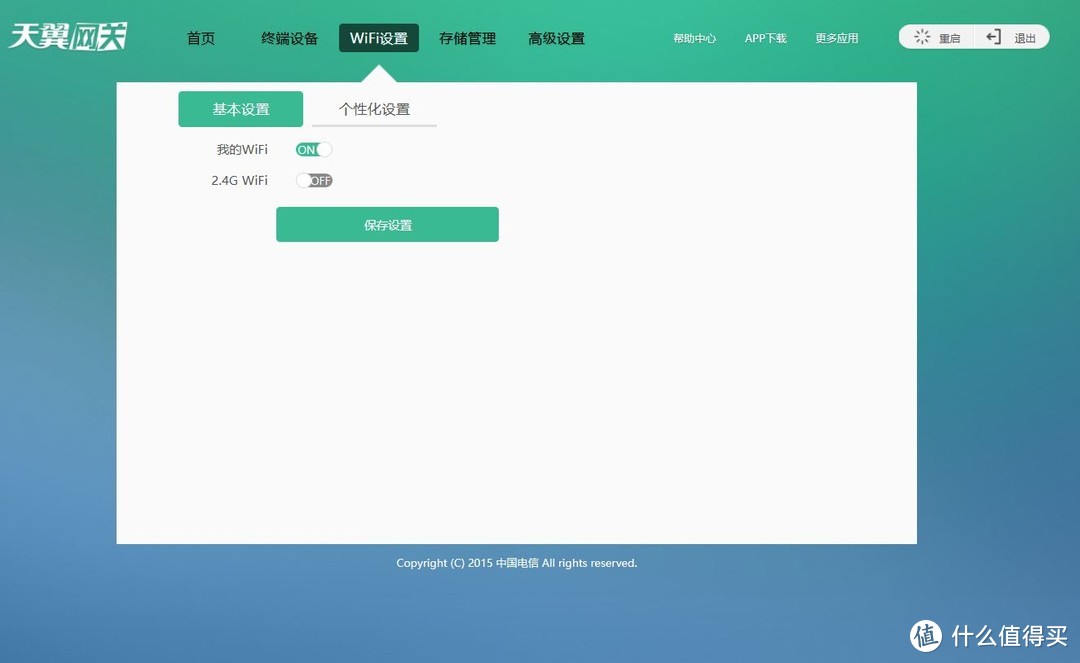The image size is (1080, 663).
Task: Select the 基本设置 tab
Action: [x=240, y=108]
